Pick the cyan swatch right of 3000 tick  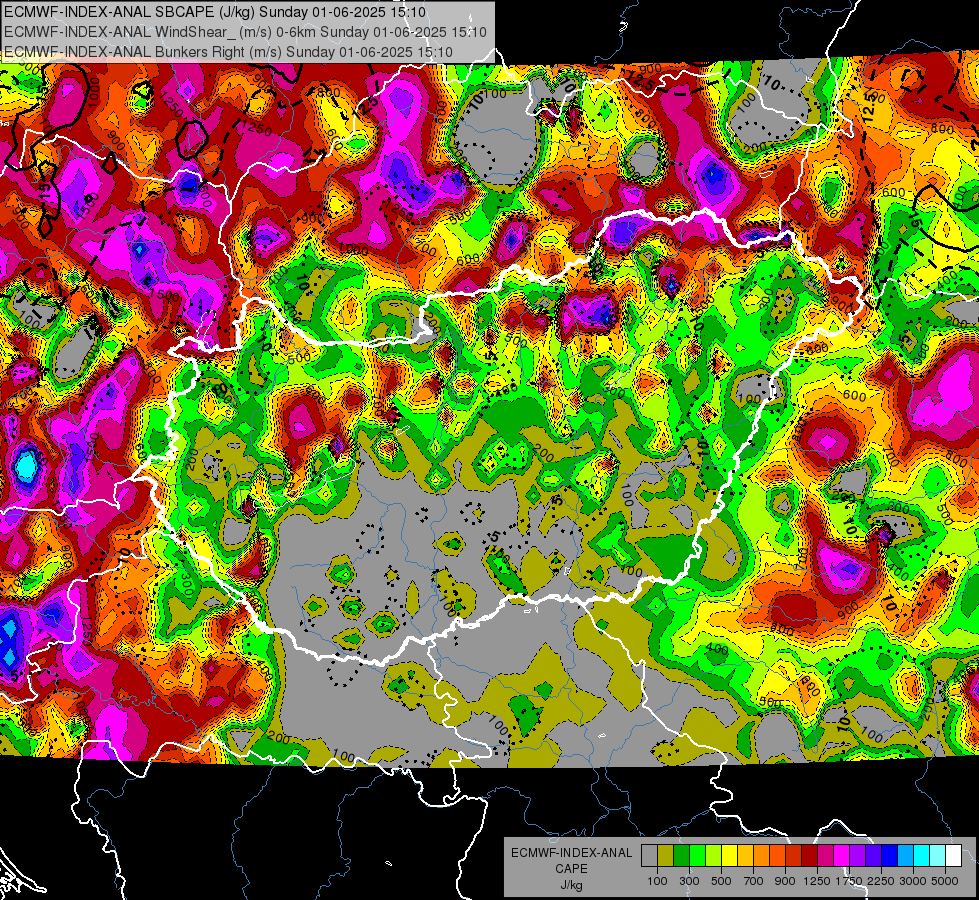(922, 855)
